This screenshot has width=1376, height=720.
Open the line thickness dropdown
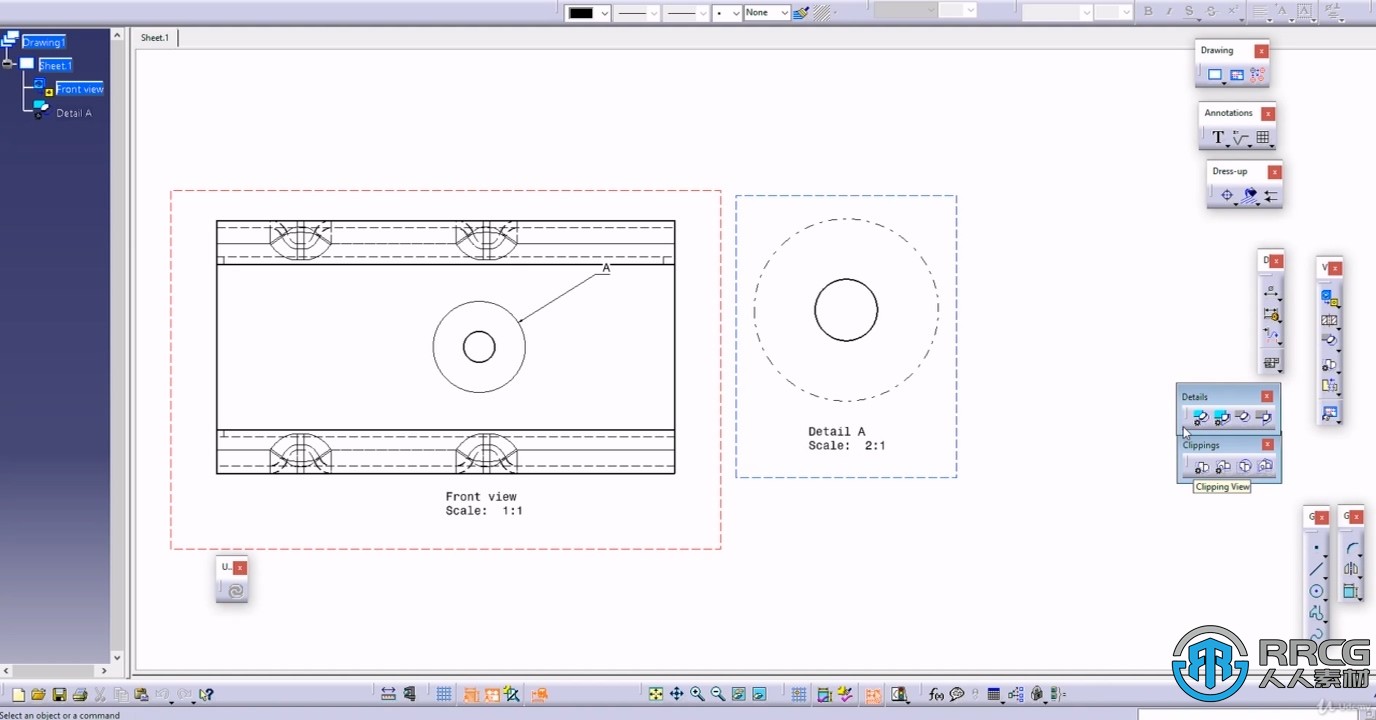pos(653,13)
